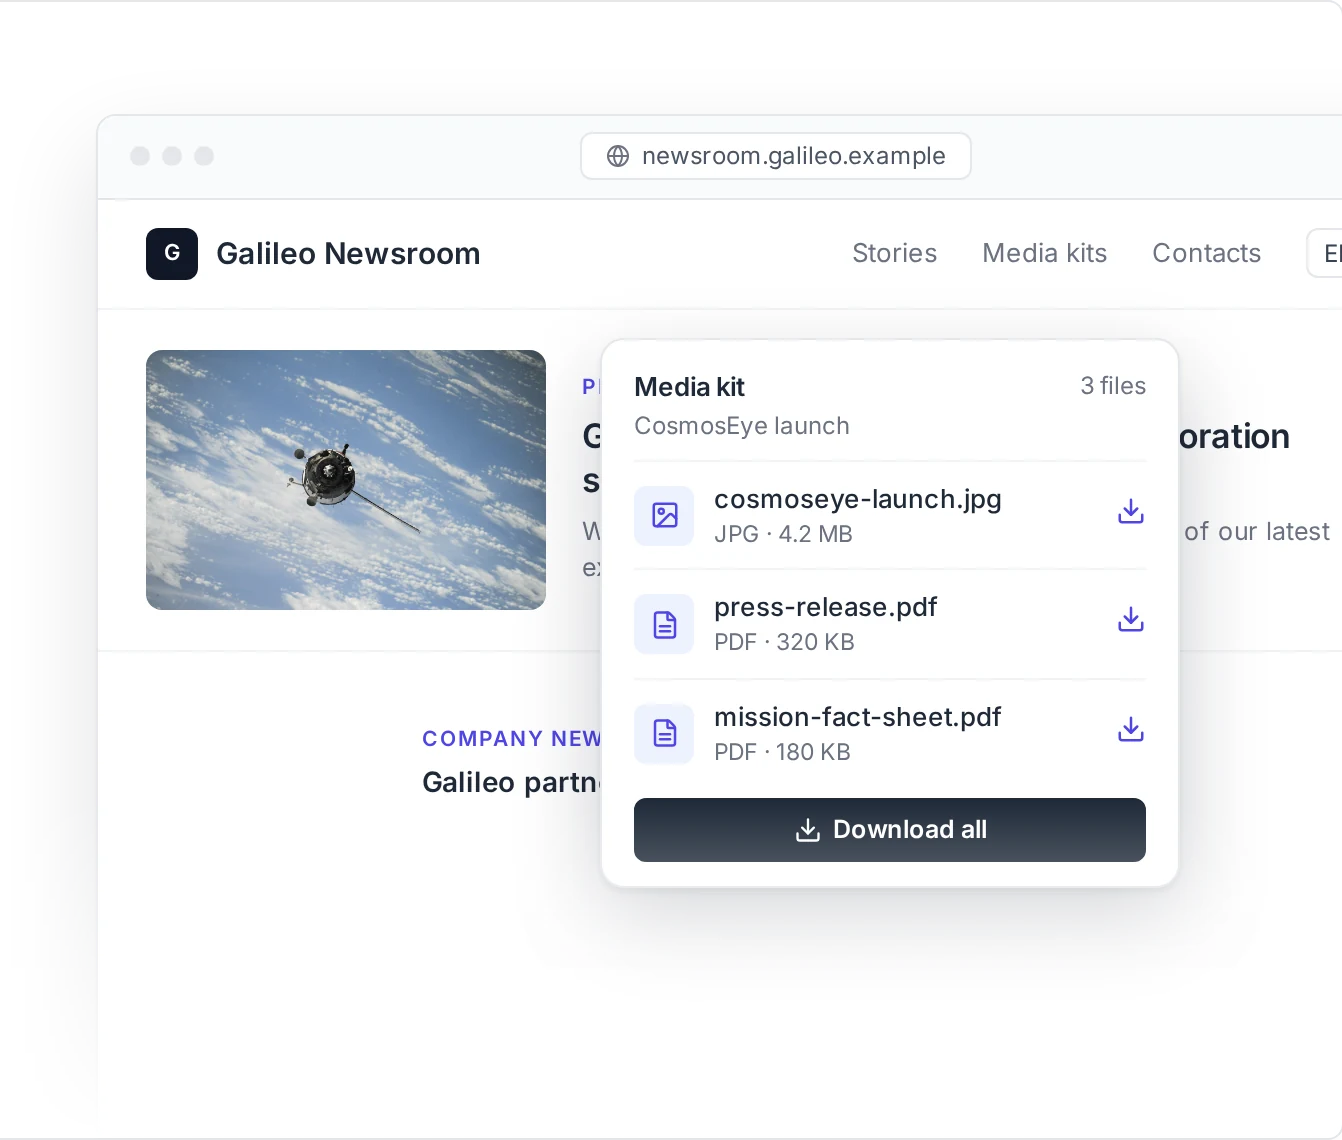The image size is (1342, 1140).
Task: Open the Contacts nav link
Action: [x=1207, y=253]
